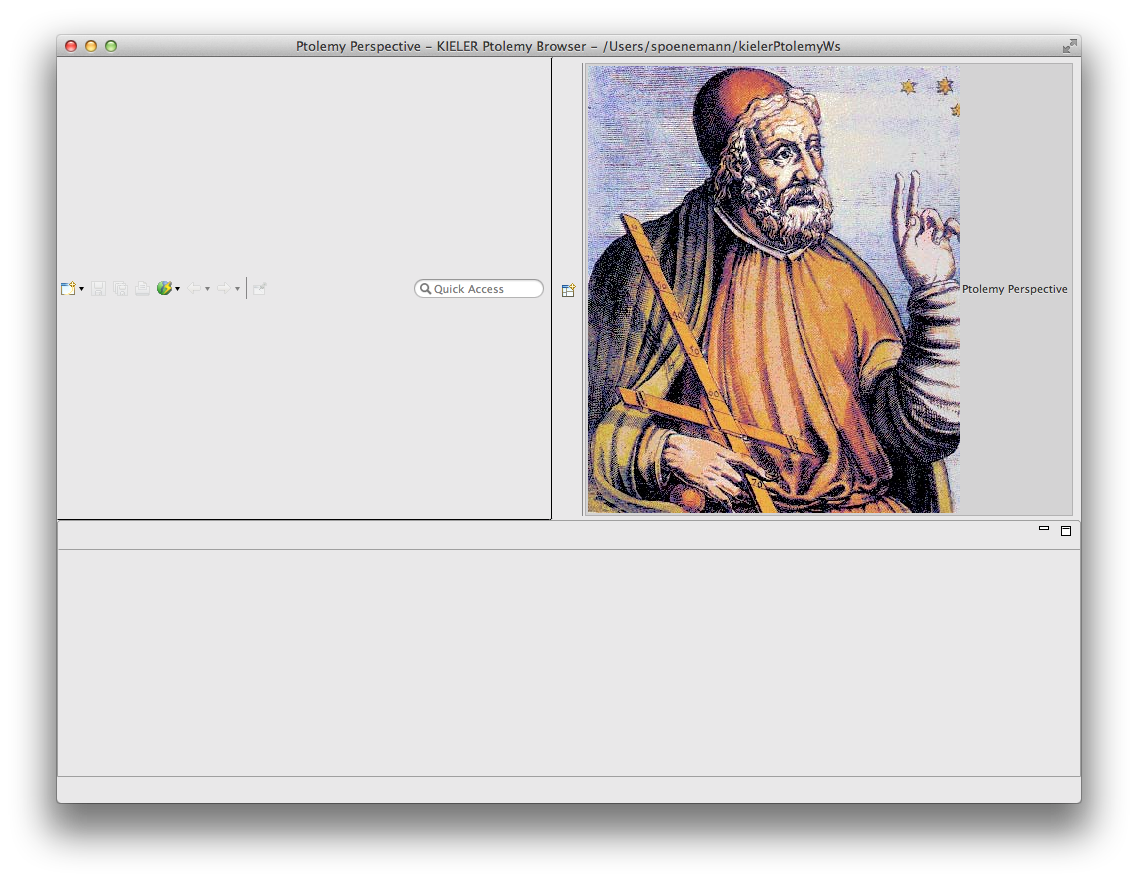Navigate back with the left arrow icon

tap(194, 288)
